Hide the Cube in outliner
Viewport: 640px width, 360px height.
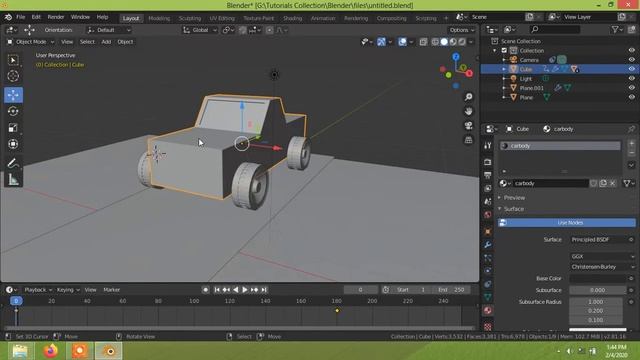point(631,69)
